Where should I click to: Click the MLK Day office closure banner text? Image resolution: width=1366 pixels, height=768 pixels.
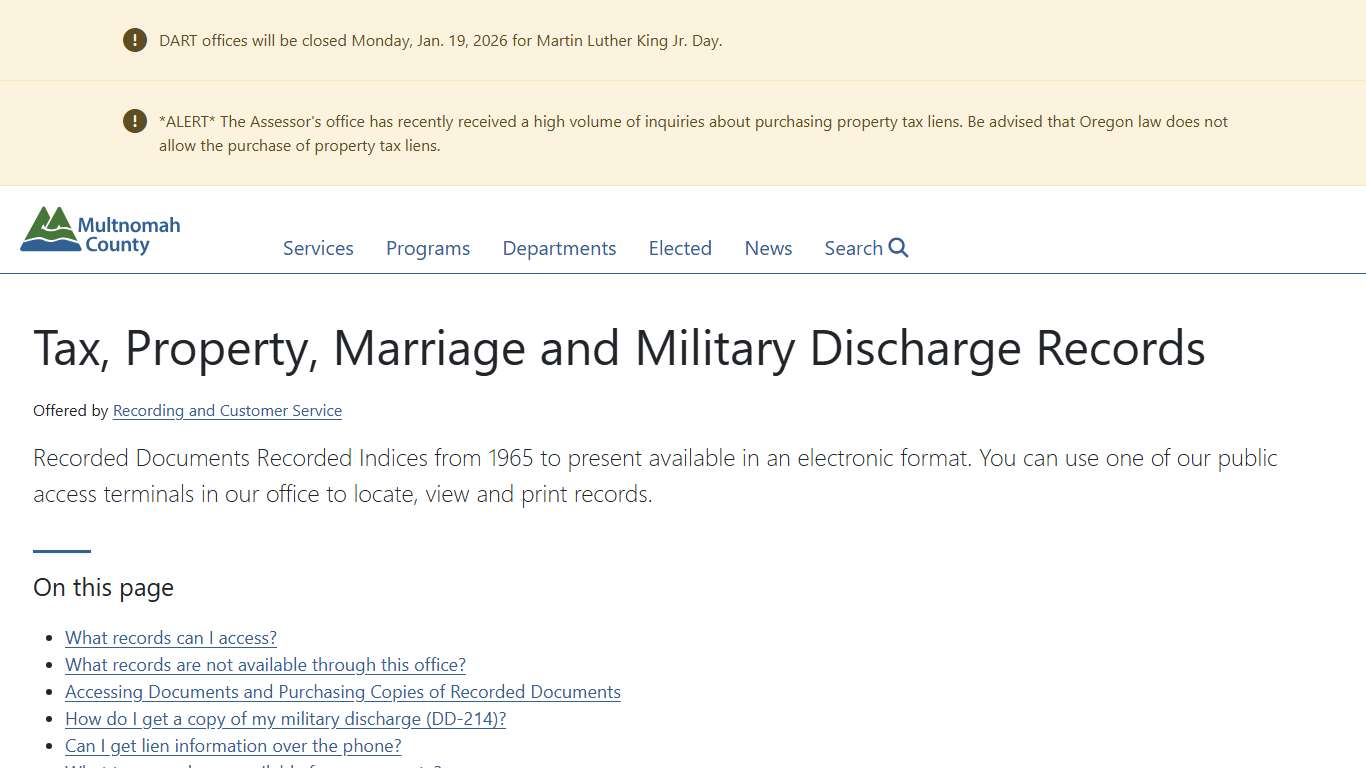(x=440, y=40)
